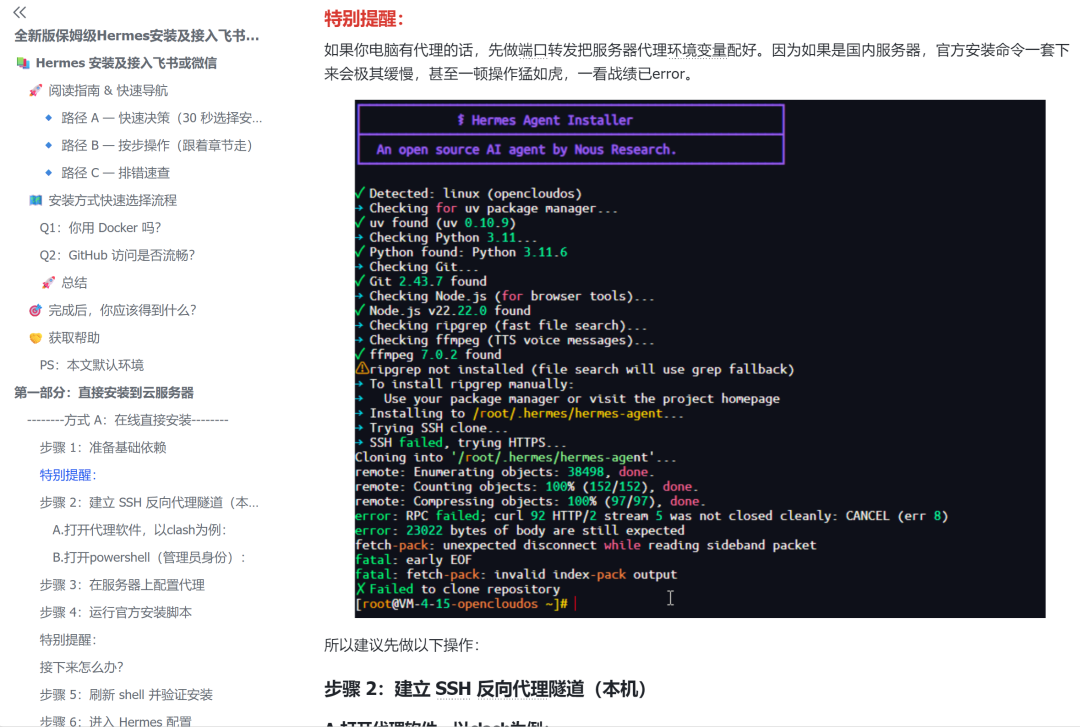Go to 路径 C — 排错速查 entry
This screenshot has width=1080, height=727.
tap(115, 173)
